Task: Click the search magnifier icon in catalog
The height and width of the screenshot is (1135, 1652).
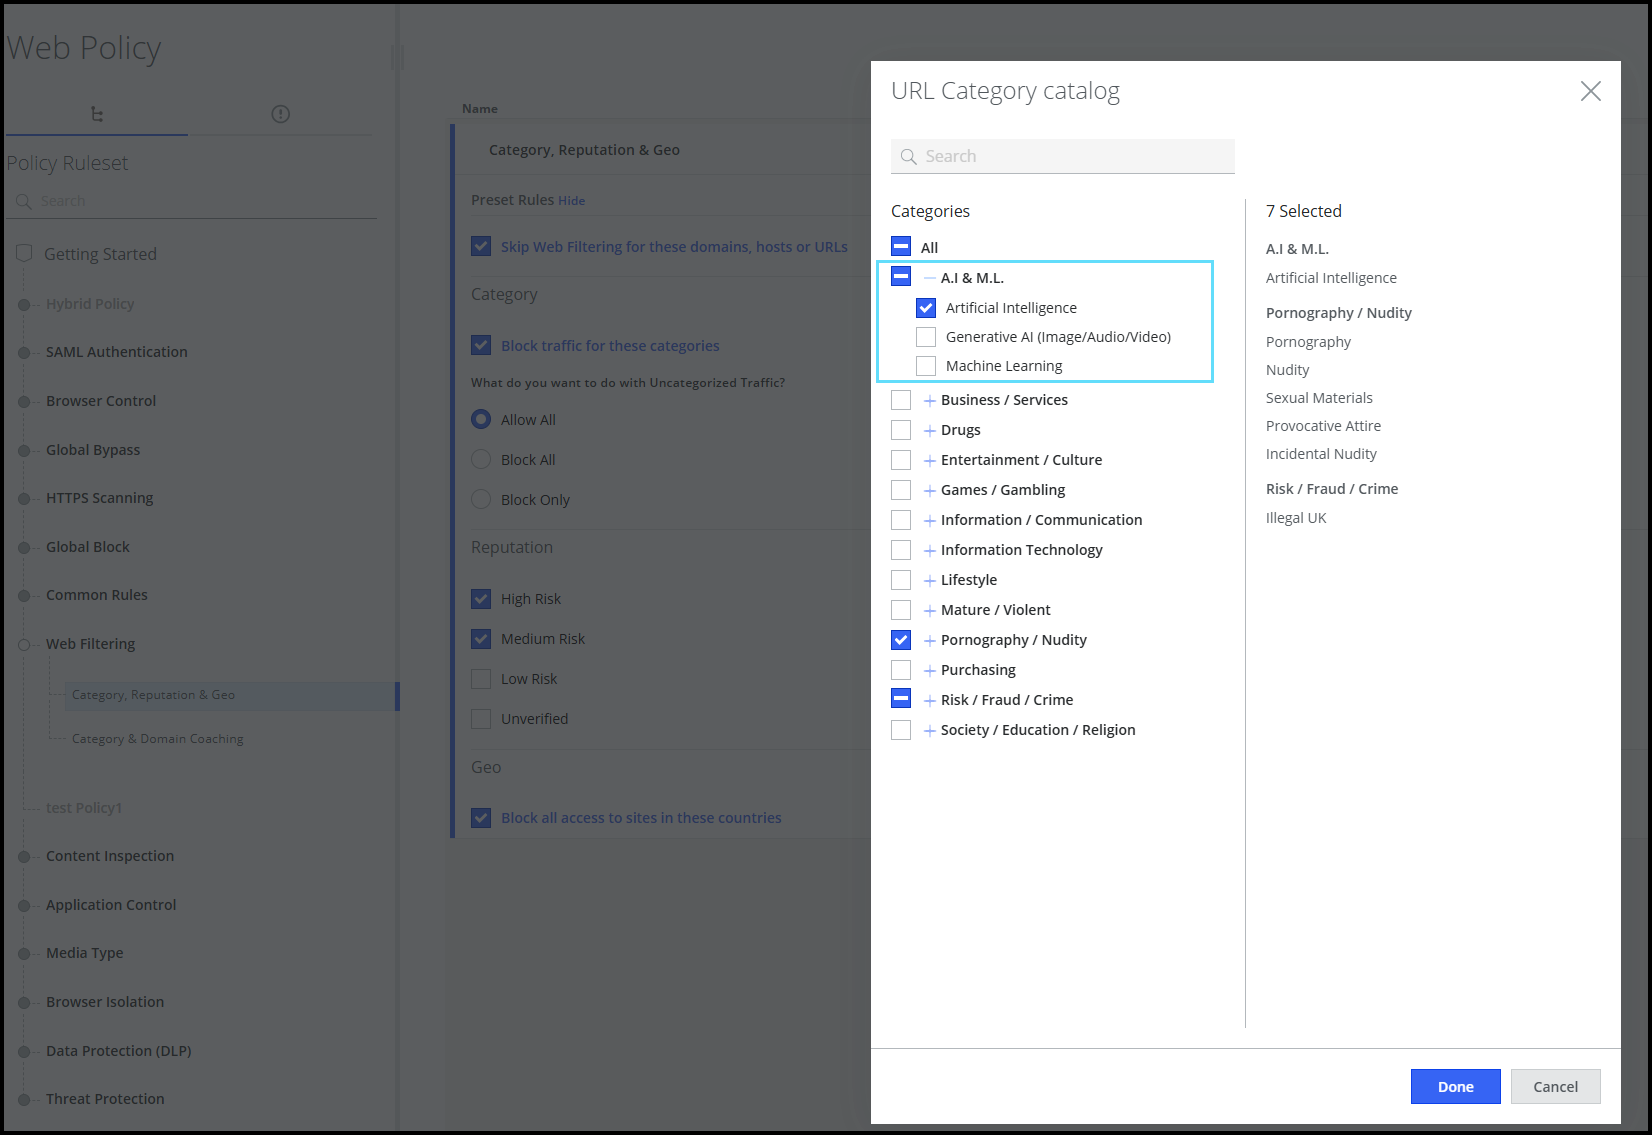Action: [x=908, y=157]
